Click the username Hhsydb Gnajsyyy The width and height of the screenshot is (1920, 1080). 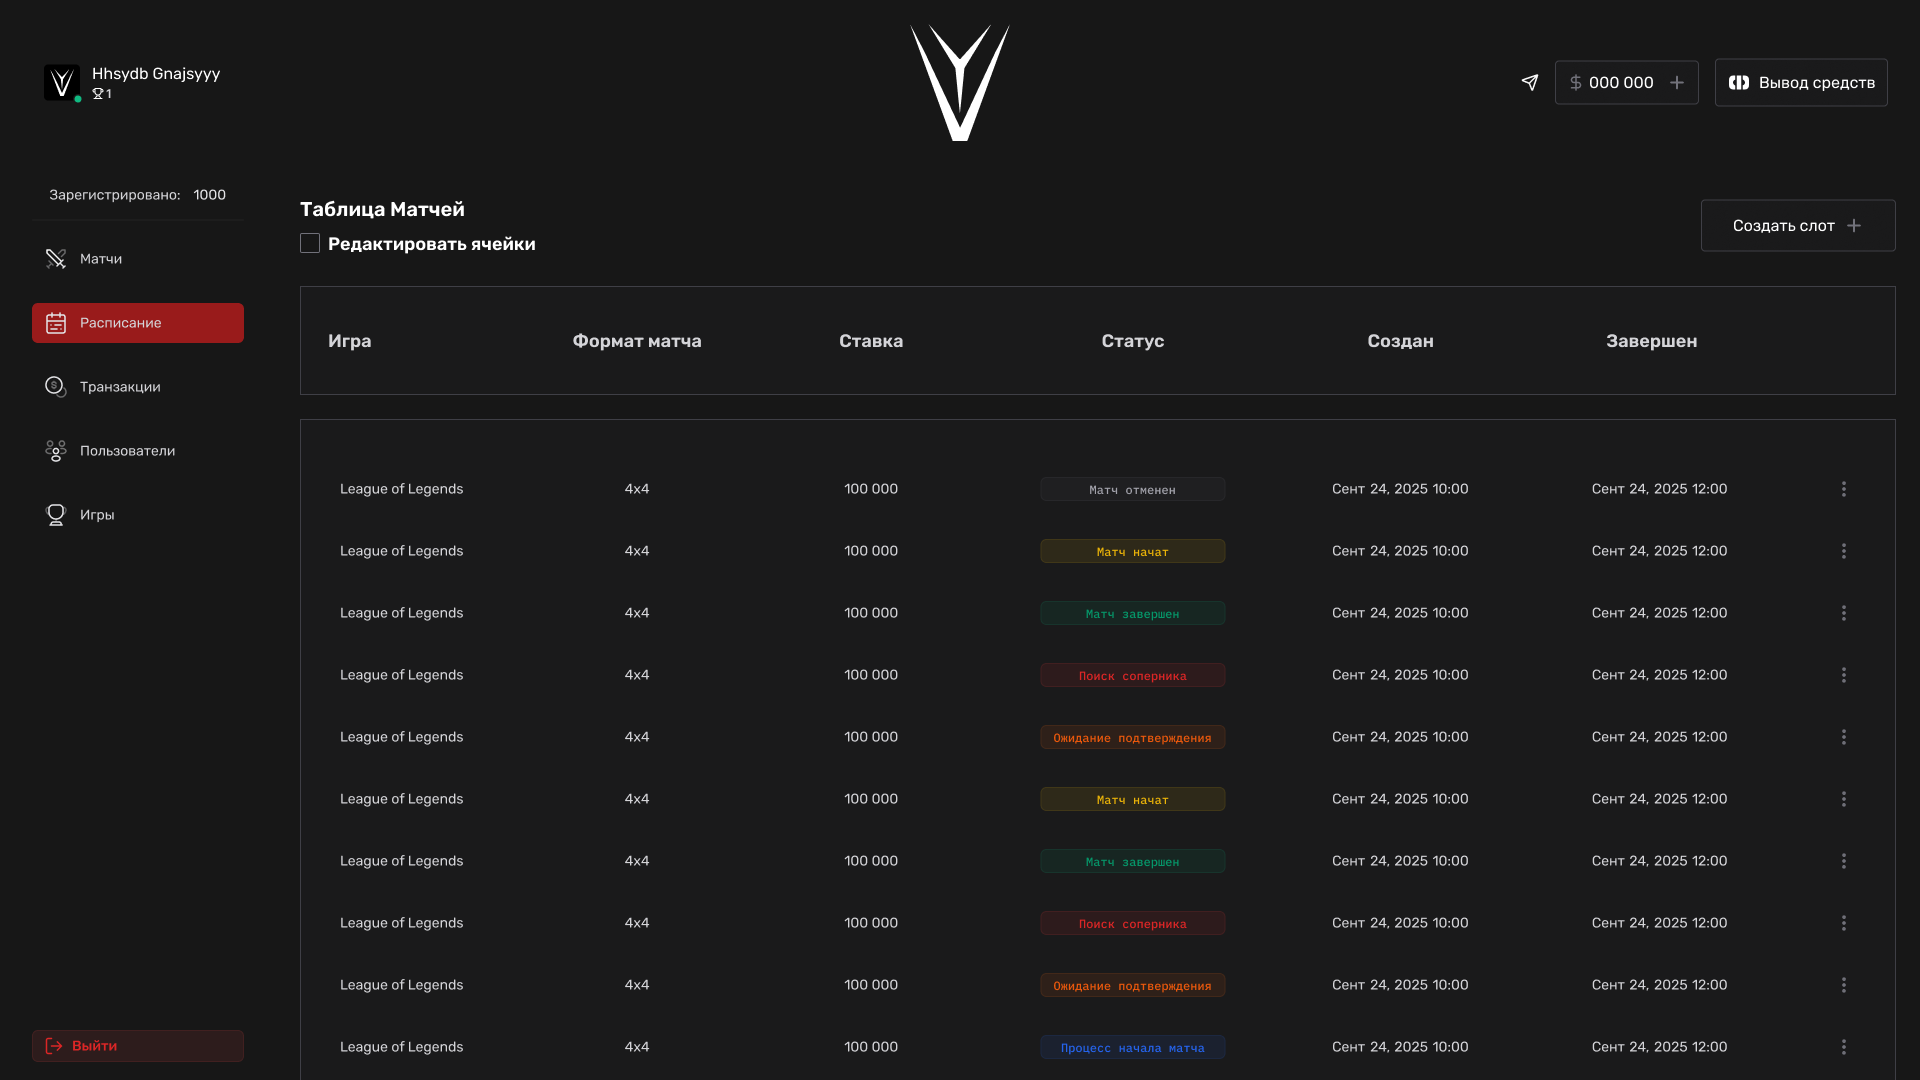click(x=156, y=74)
